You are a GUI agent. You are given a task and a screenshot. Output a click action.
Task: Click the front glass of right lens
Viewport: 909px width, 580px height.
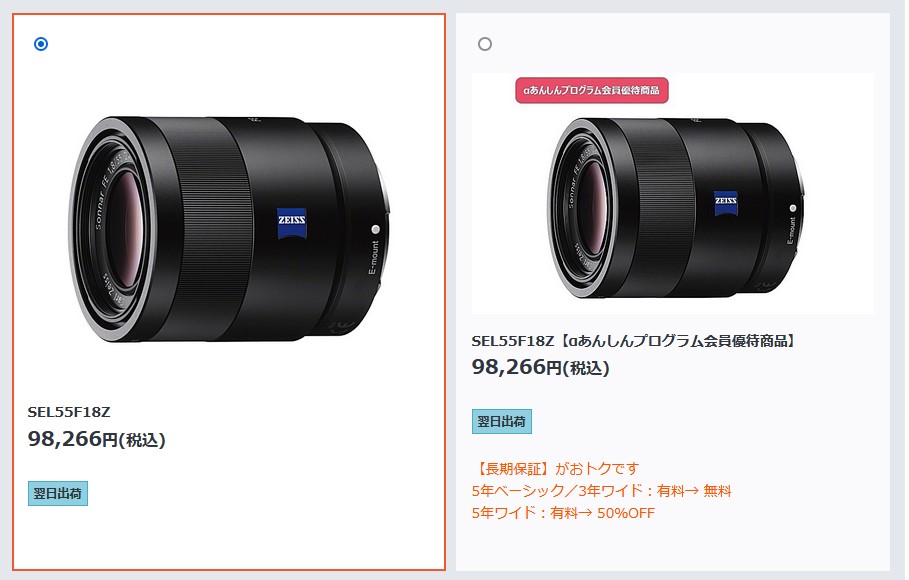[592, 206]
